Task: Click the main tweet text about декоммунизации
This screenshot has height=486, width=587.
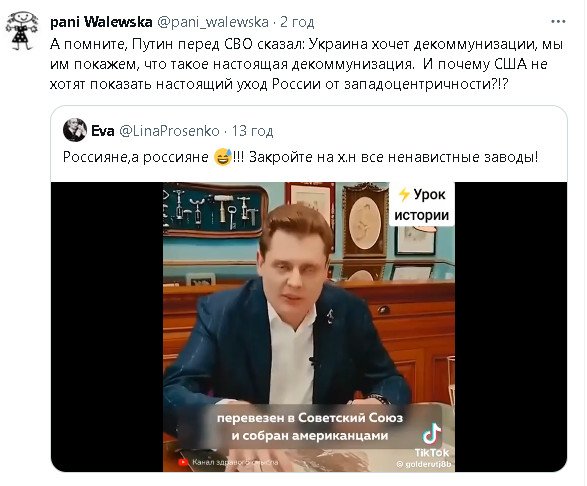Action: point(306,64)
